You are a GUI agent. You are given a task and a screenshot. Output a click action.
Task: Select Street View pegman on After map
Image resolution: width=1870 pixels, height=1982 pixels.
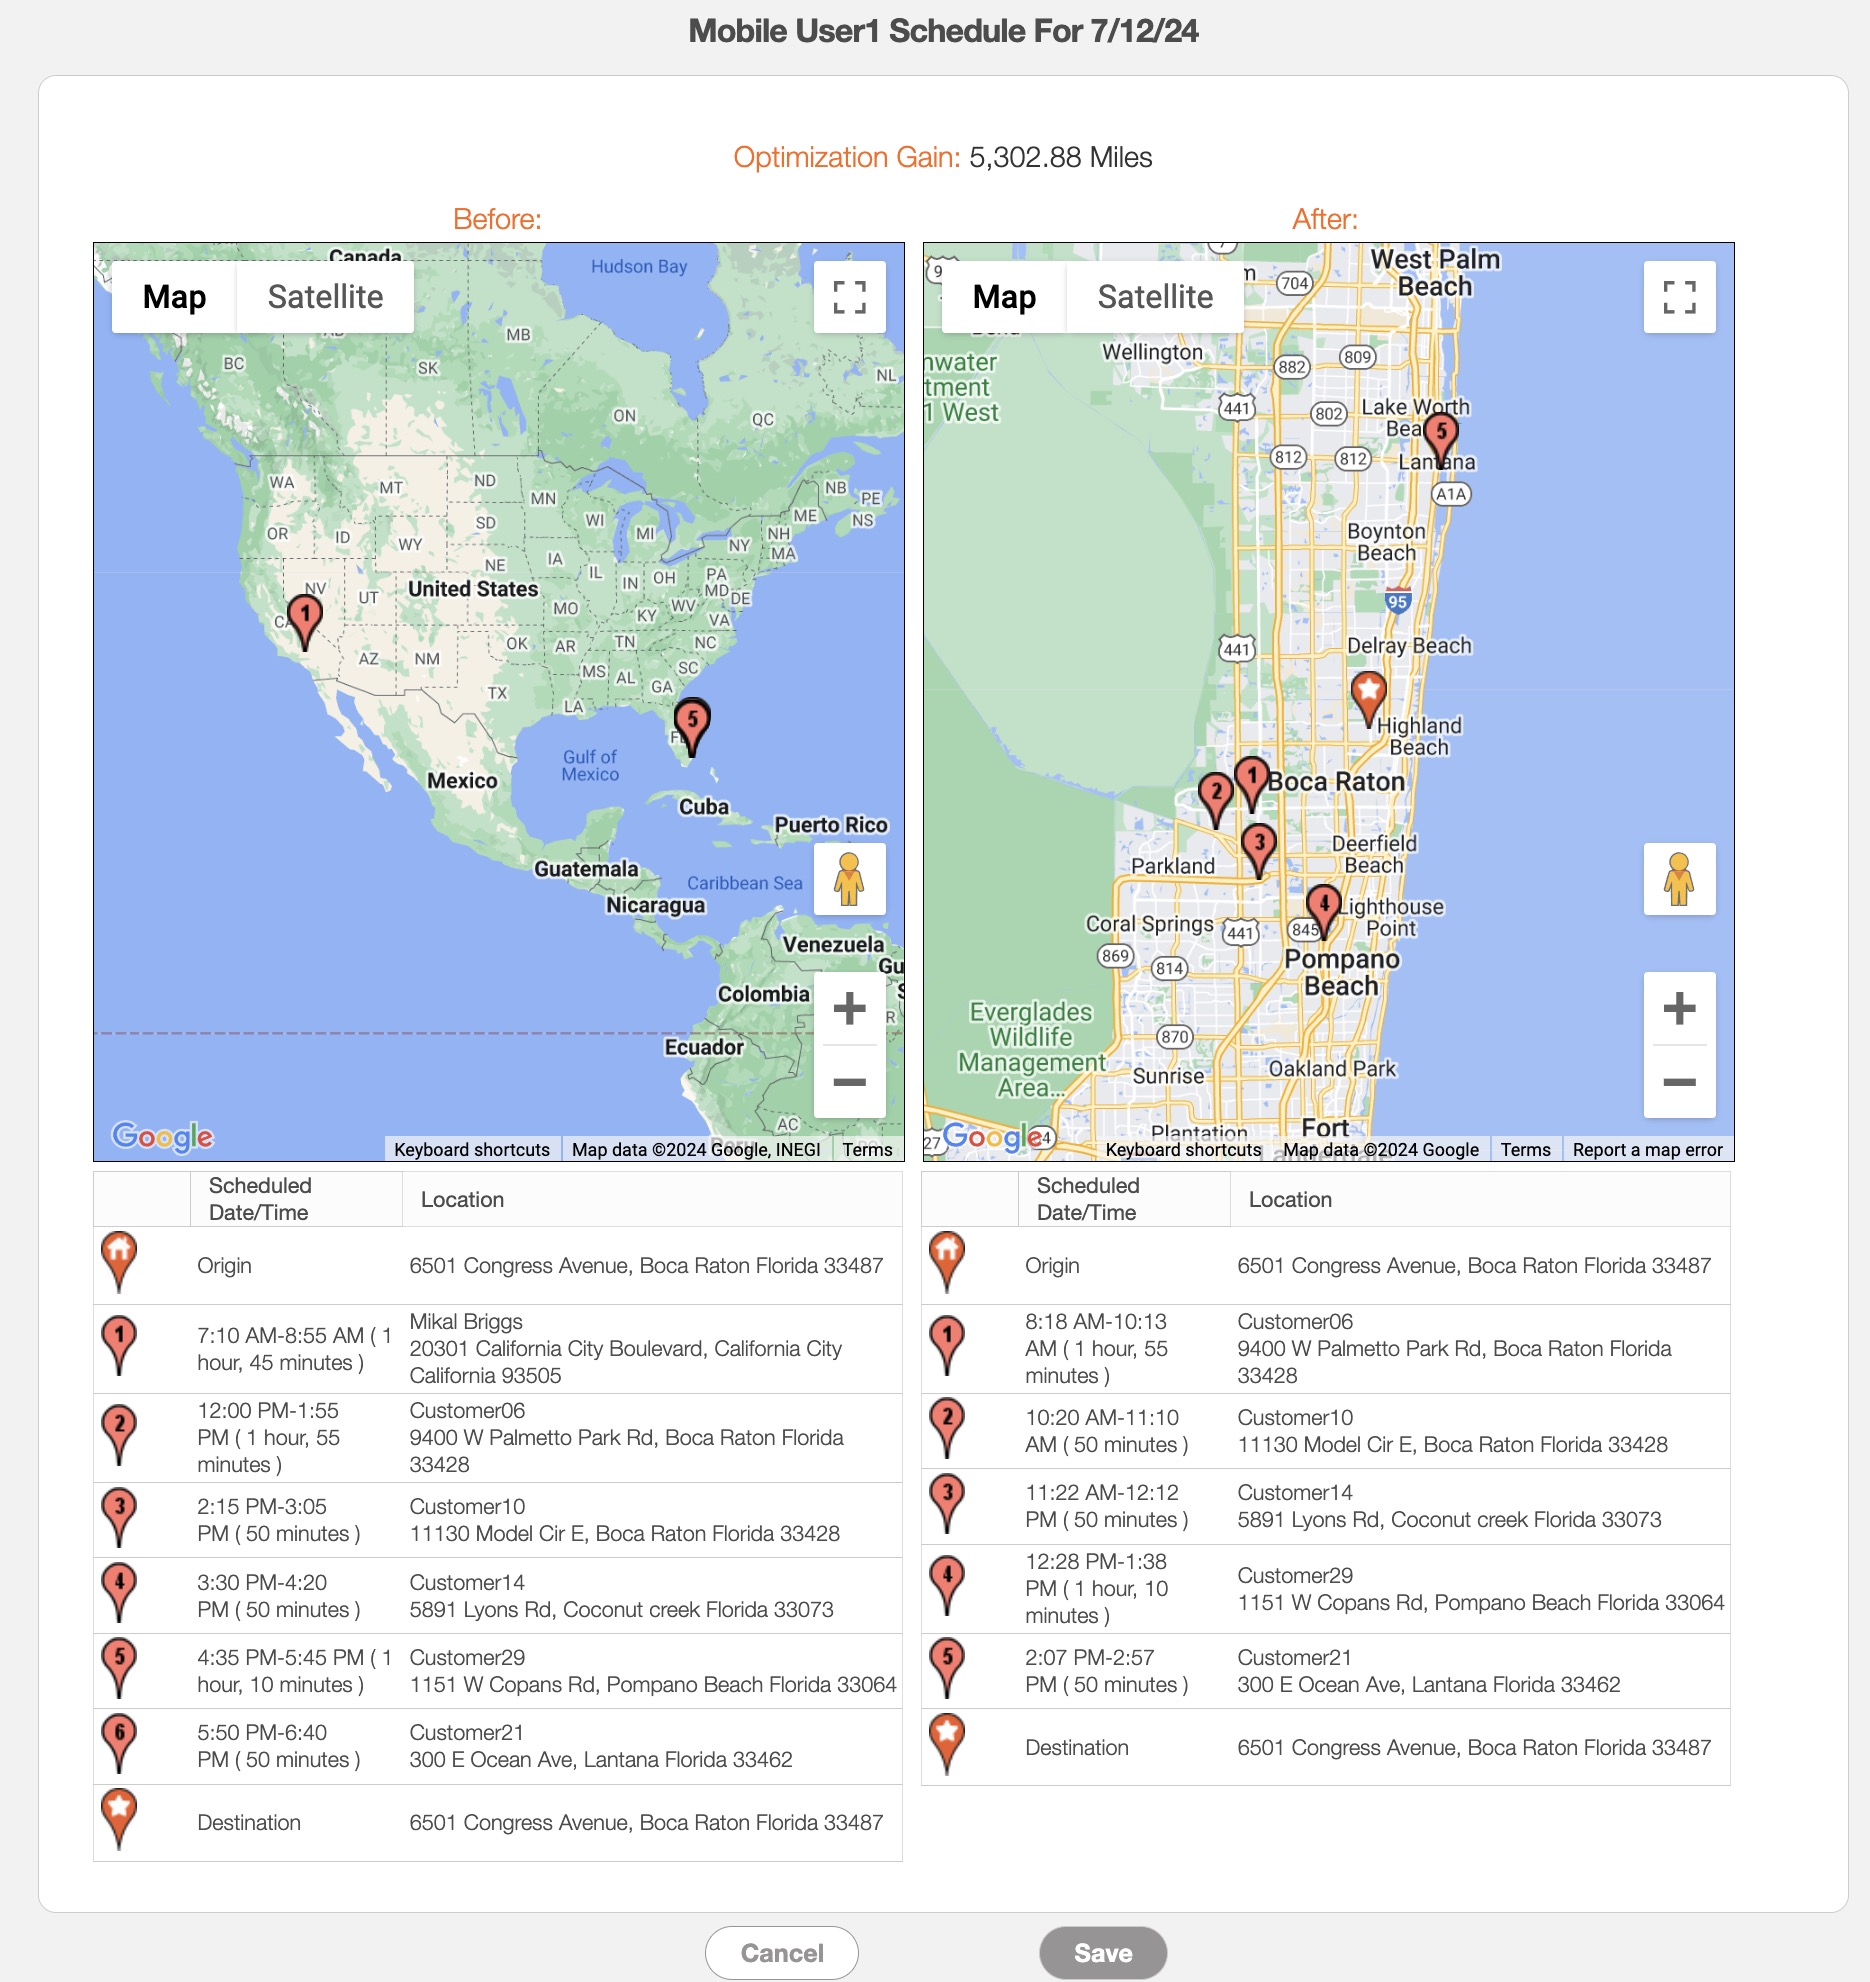[x=1679, y=879]
